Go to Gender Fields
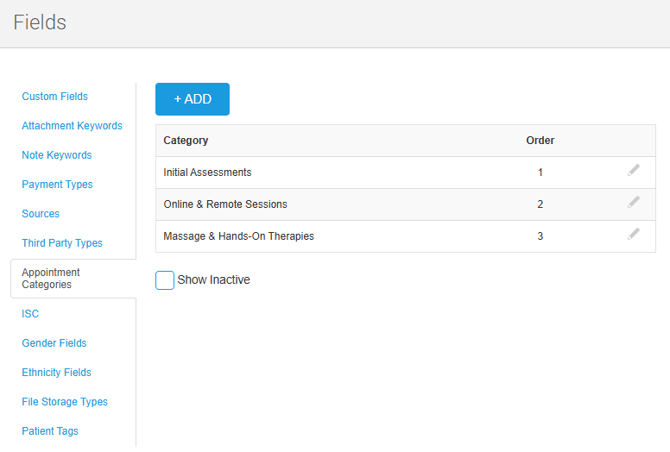Image resolution: width=670 pixels, height=452 pixels. point(54,343)
